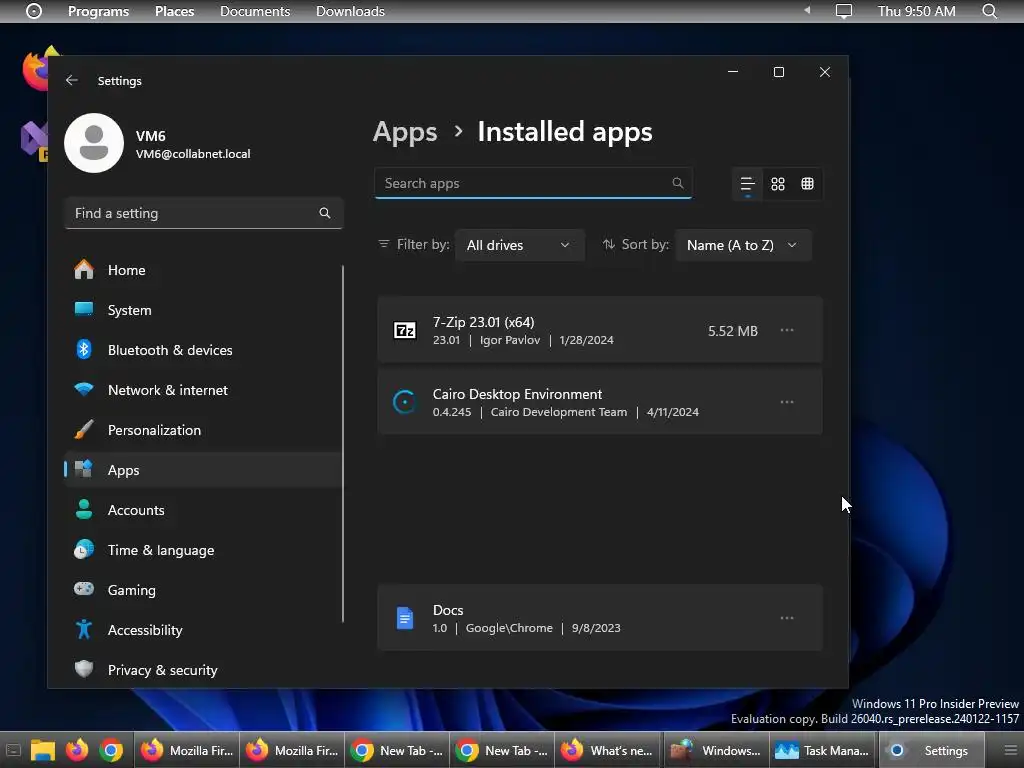Screen dimensions: 1024x768
Task: Go to Home settings
Action: click(203, 270)
